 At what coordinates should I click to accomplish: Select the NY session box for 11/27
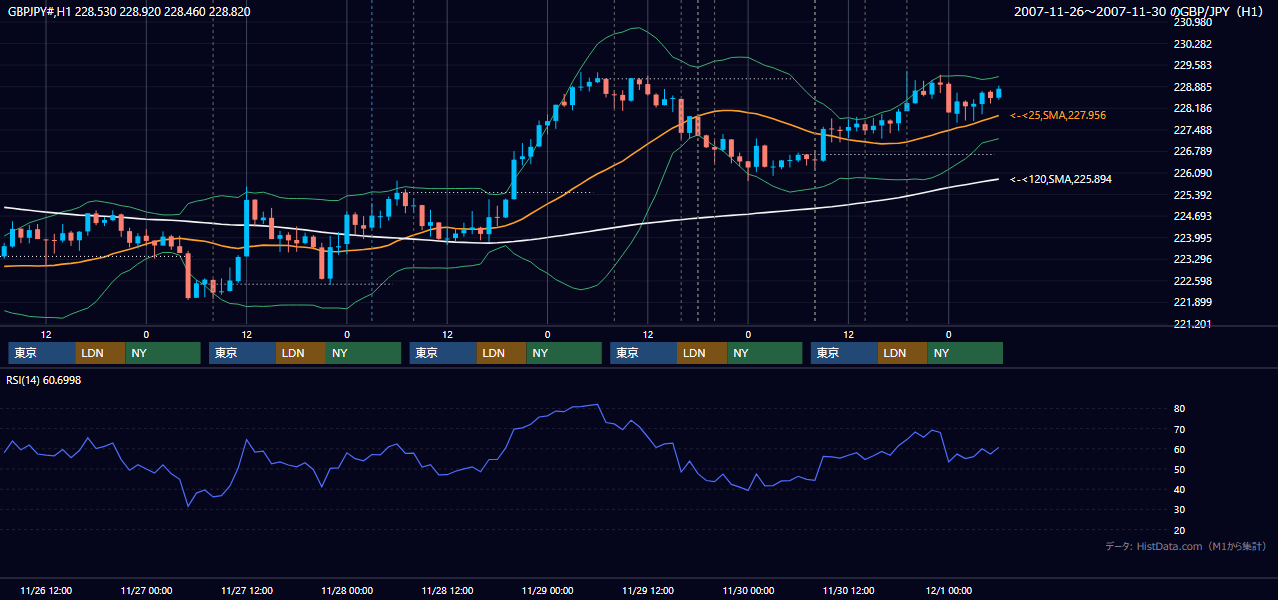(x=363, y=353)
